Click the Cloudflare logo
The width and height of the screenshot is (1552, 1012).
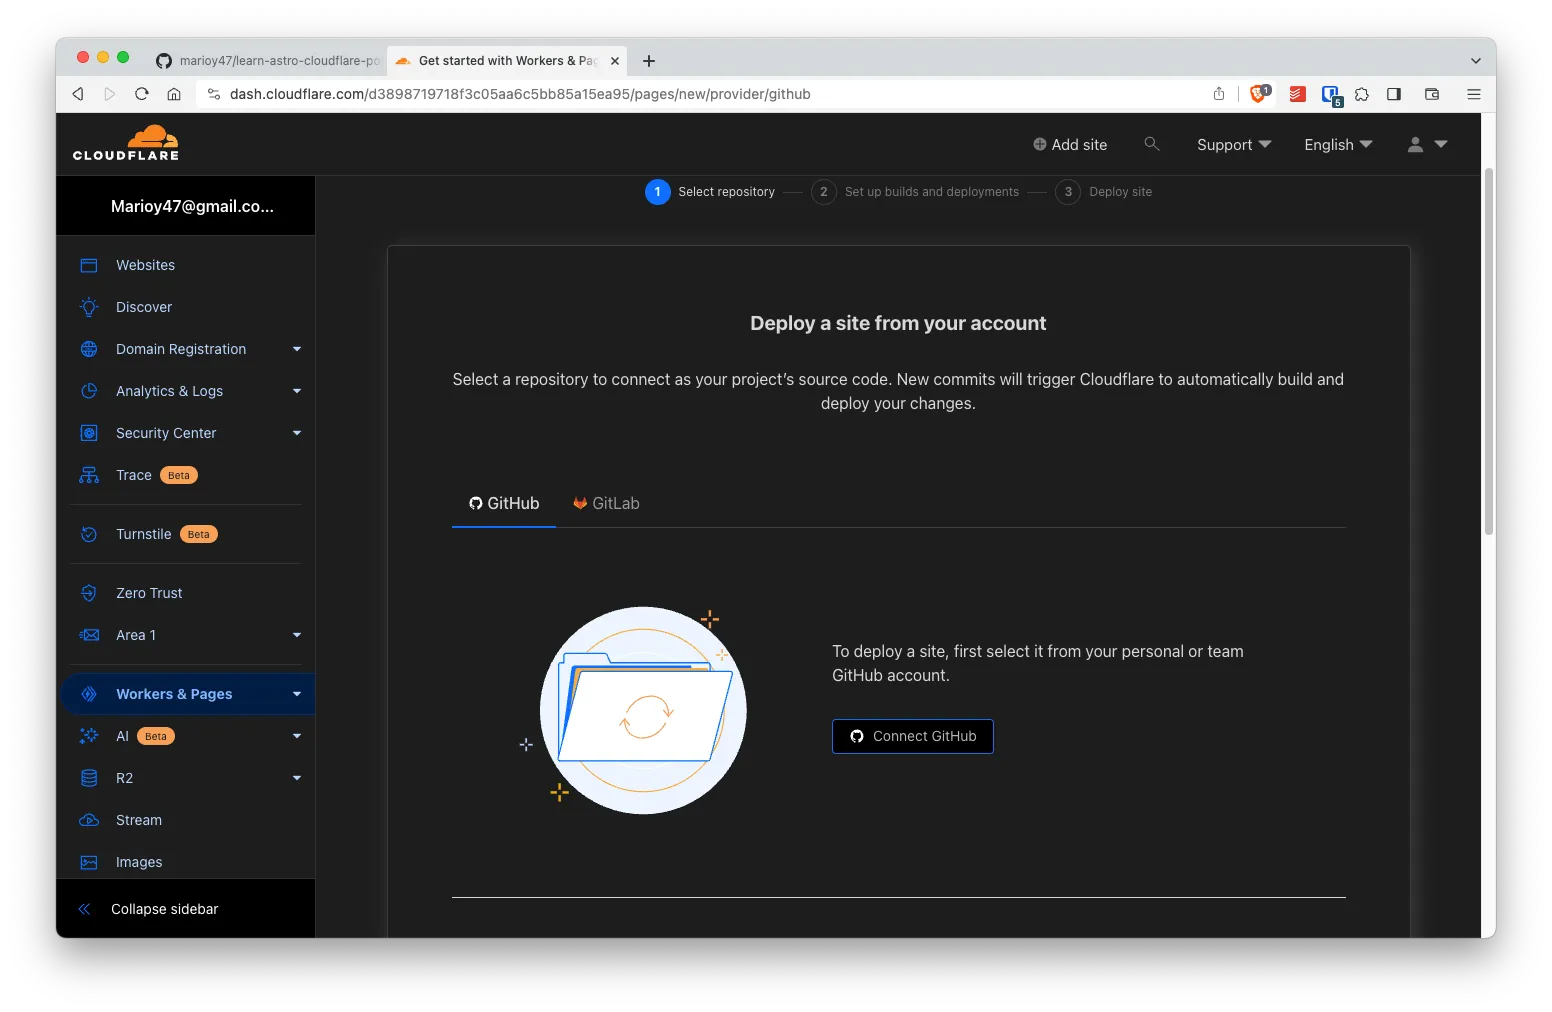pyautogui.click(x=126, y=143)
